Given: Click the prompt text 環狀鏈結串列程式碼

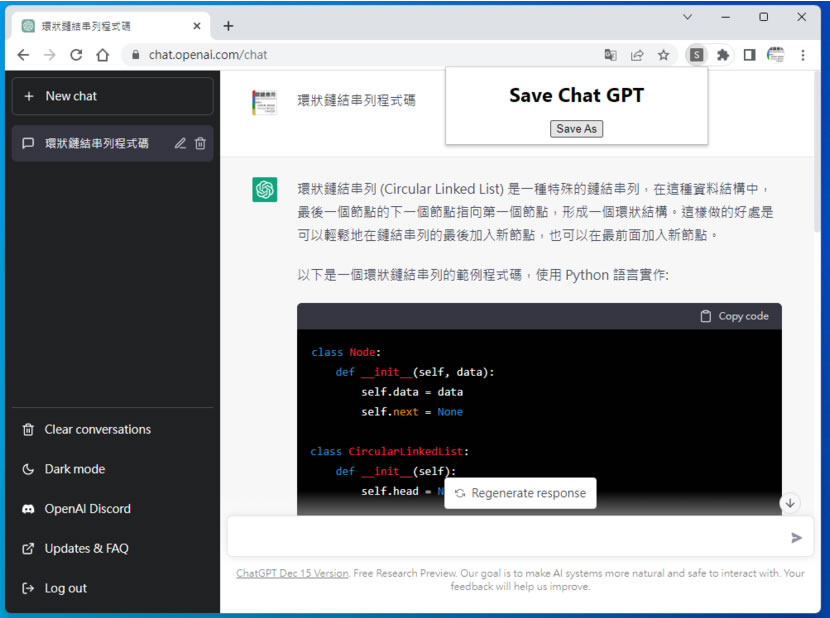Looking at the screenshot, I should pos(356,101).
